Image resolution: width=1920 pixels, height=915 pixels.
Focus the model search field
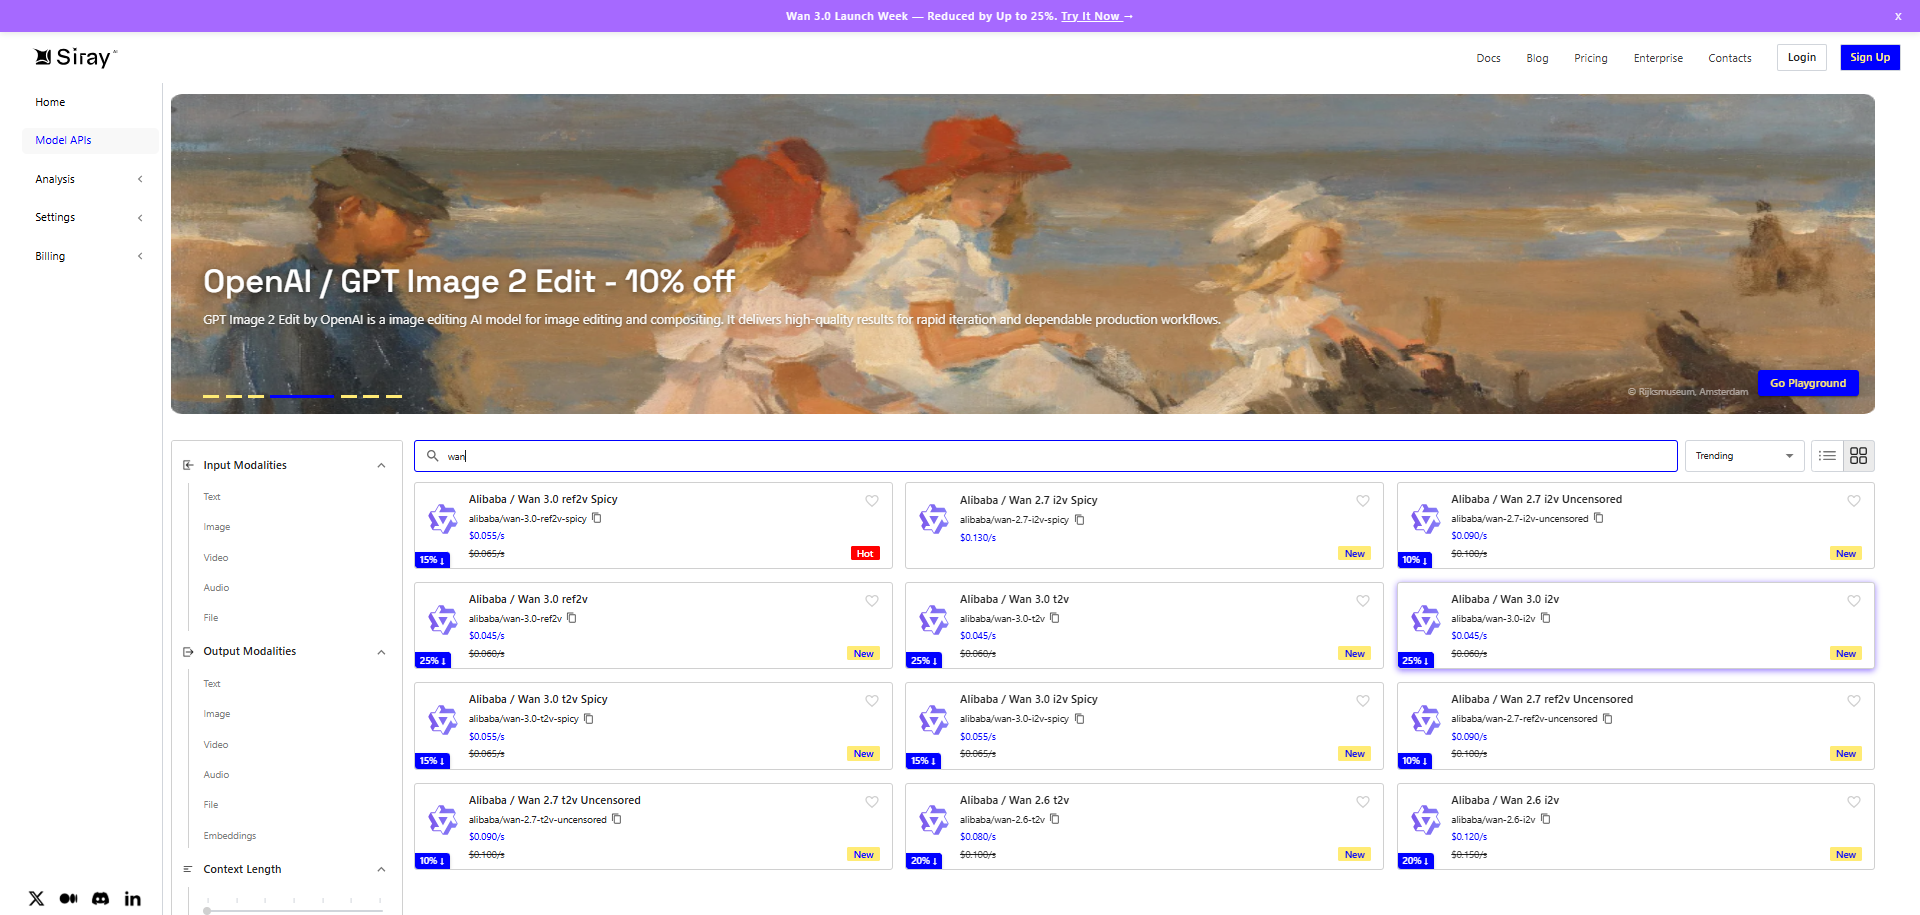click(x=1046, y=456)
